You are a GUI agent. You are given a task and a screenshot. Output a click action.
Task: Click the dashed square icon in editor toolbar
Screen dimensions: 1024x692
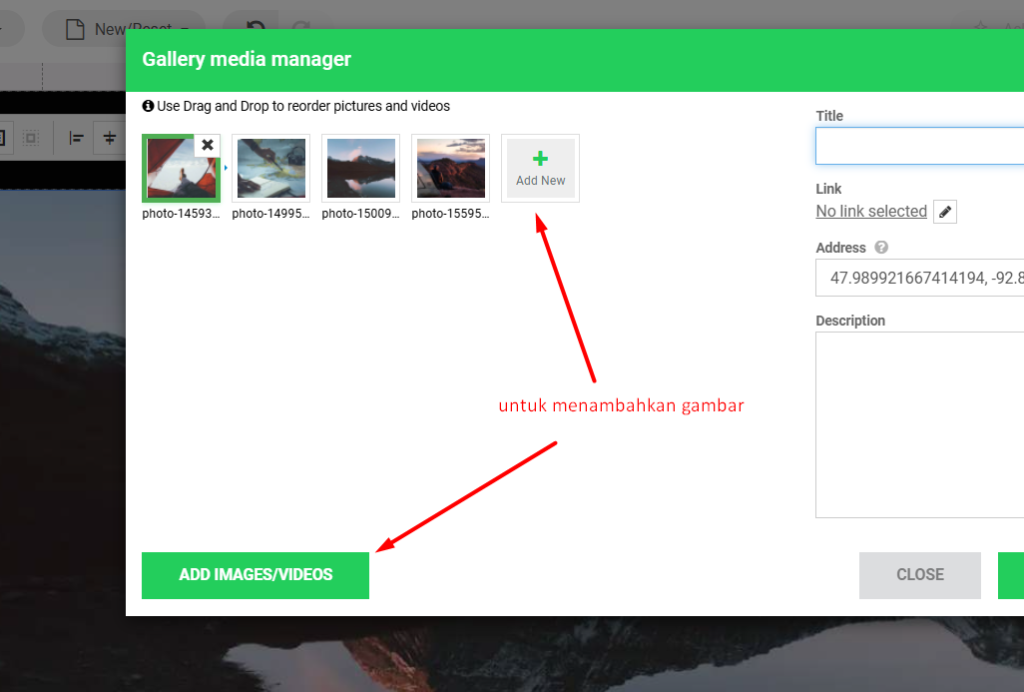31,138
